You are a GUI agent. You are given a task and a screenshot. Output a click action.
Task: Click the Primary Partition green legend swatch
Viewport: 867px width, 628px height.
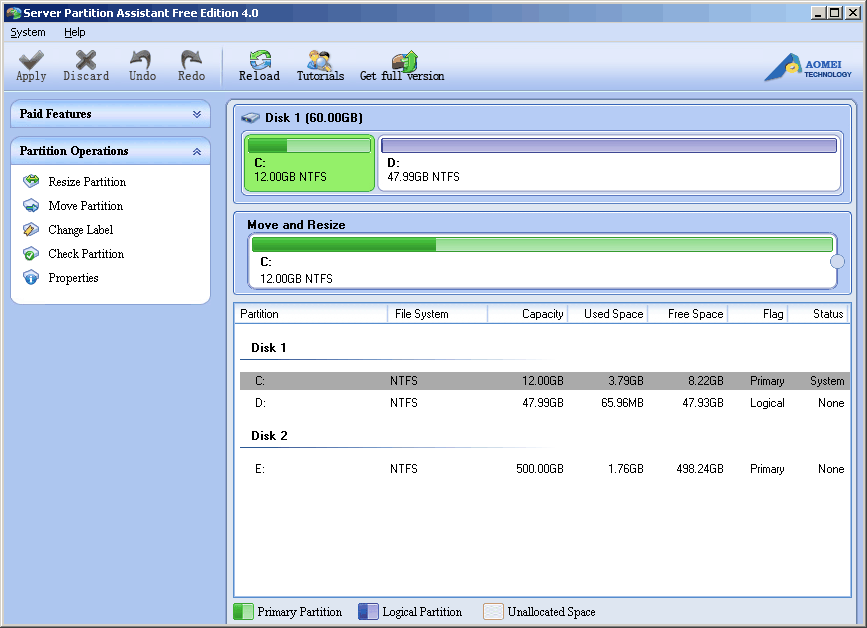click(243, 611)
